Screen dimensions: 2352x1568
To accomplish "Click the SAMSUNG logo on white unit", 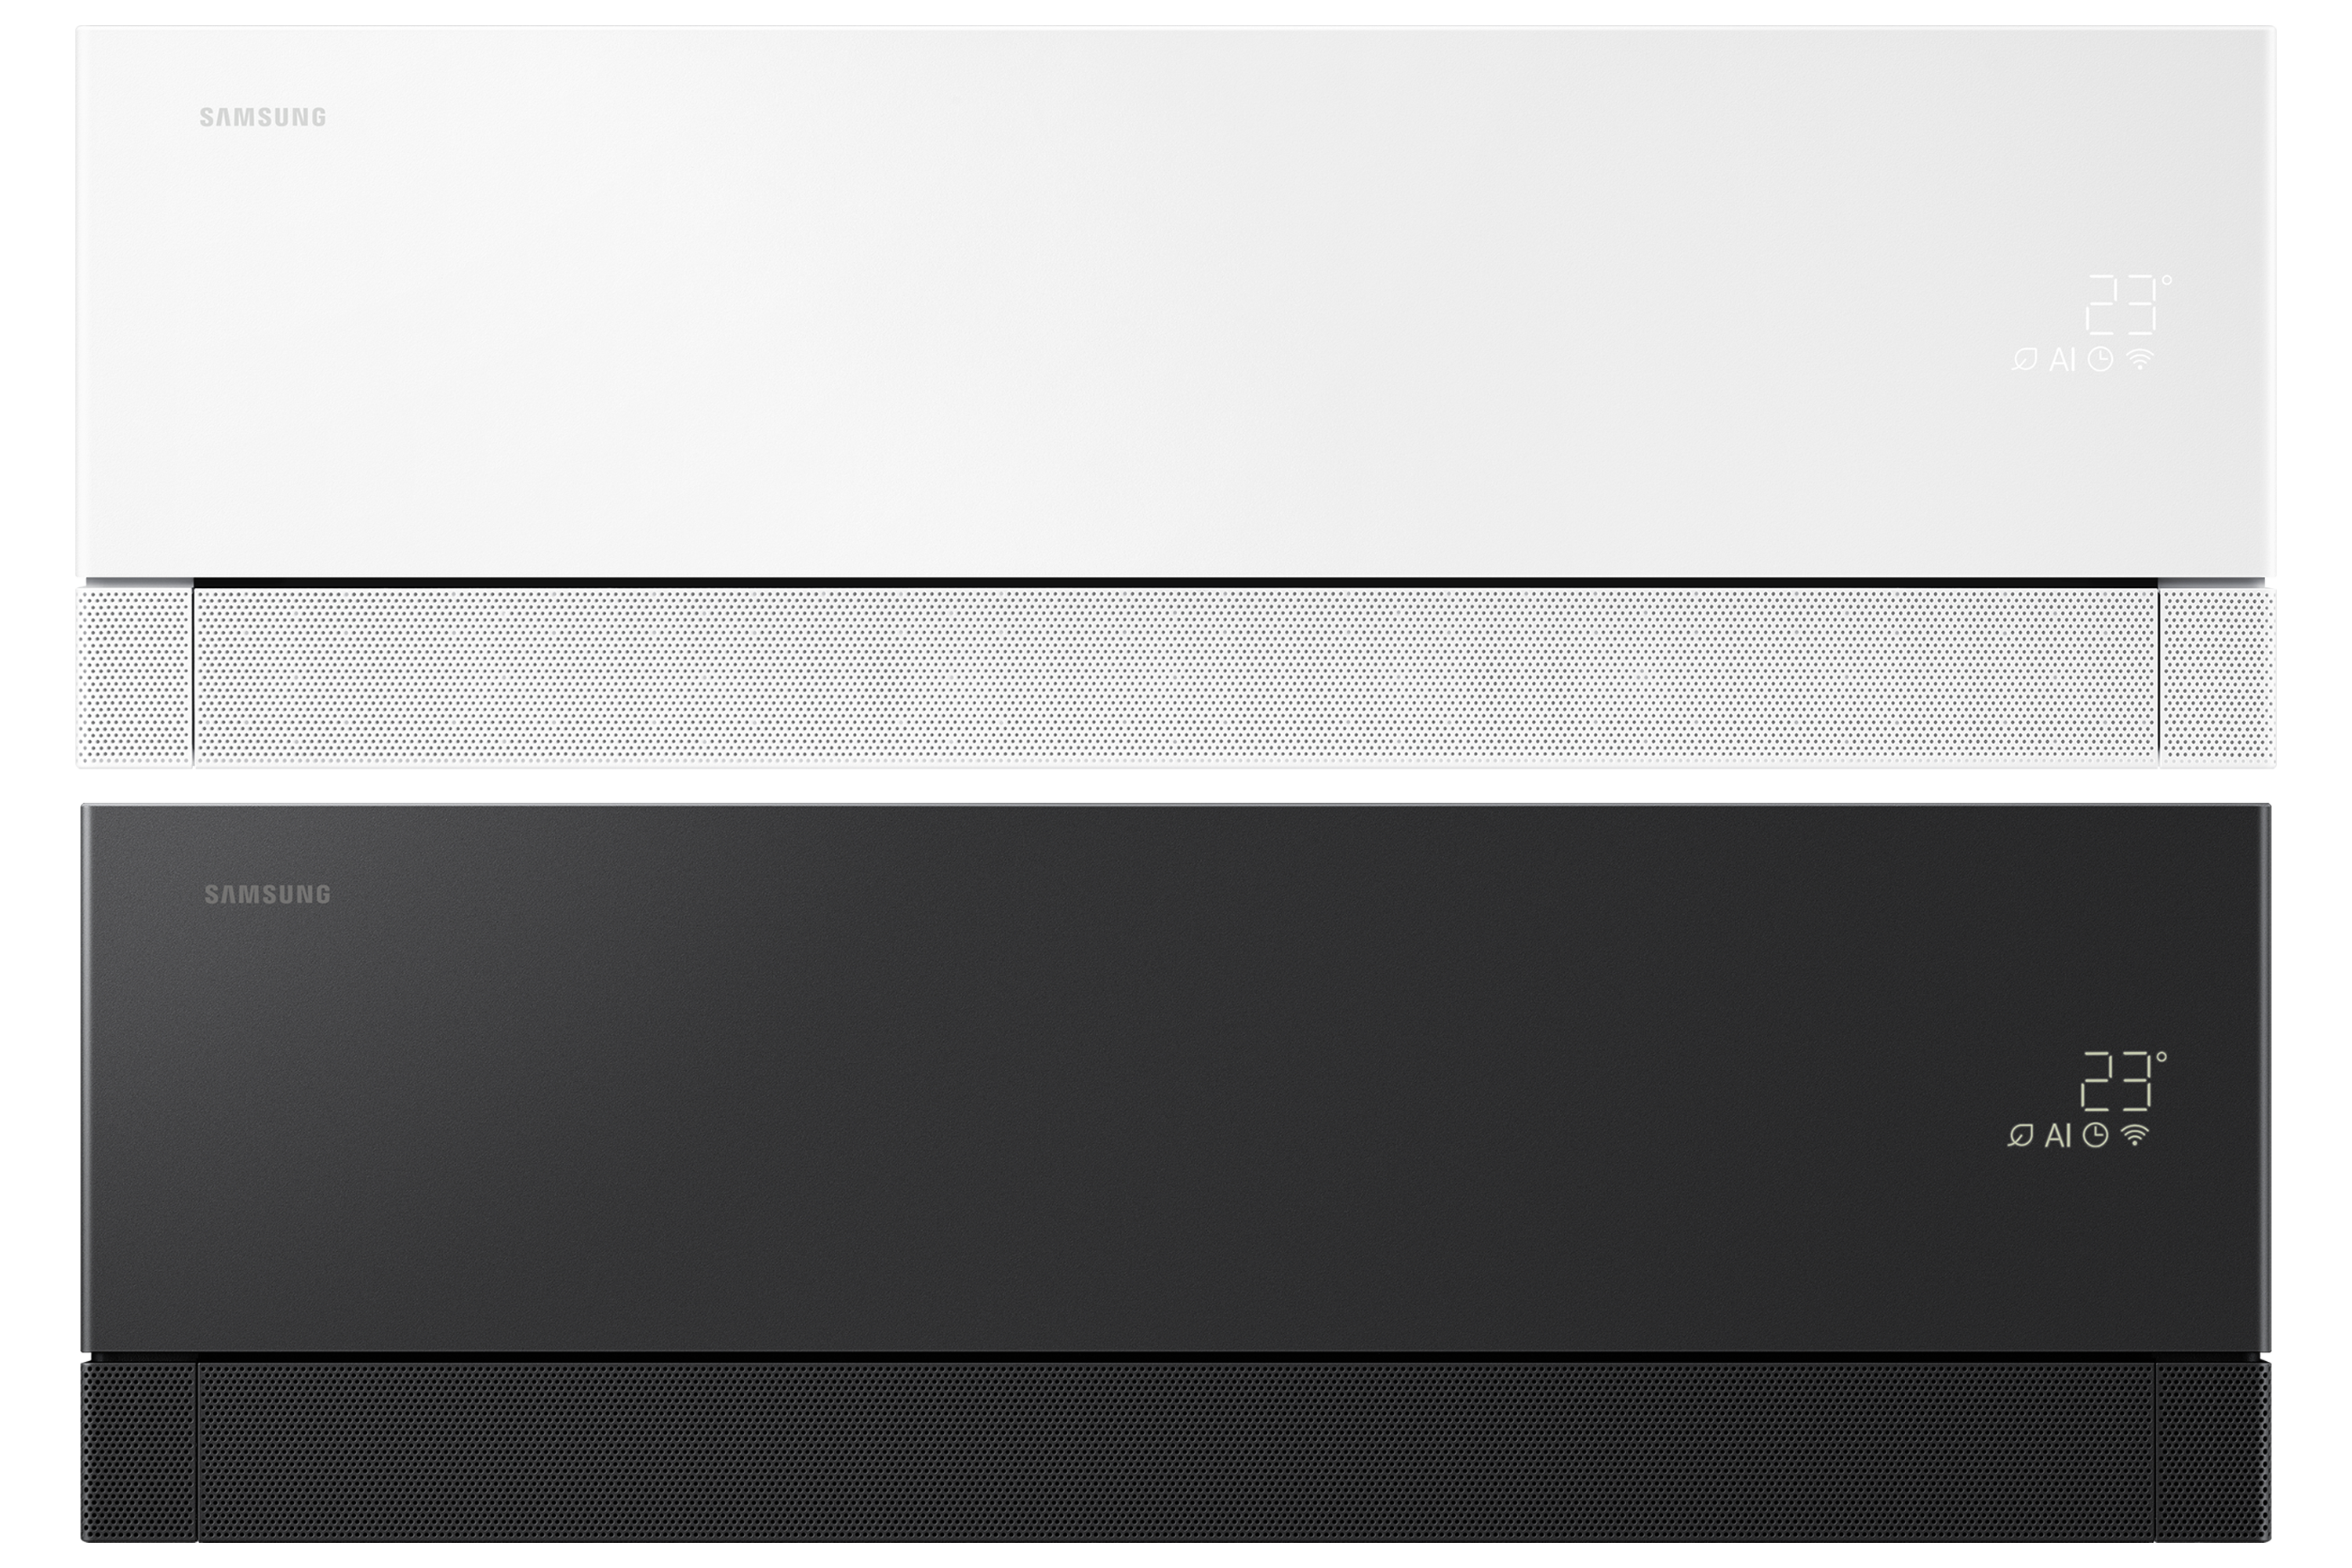I will coord(263,117).
